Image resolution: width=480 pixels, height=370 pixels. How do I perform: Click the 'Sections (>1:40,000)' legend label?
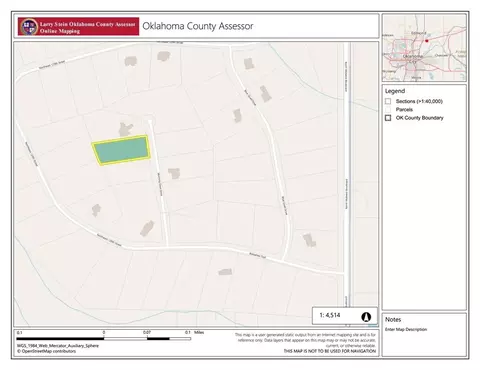(x=419, y=101)
